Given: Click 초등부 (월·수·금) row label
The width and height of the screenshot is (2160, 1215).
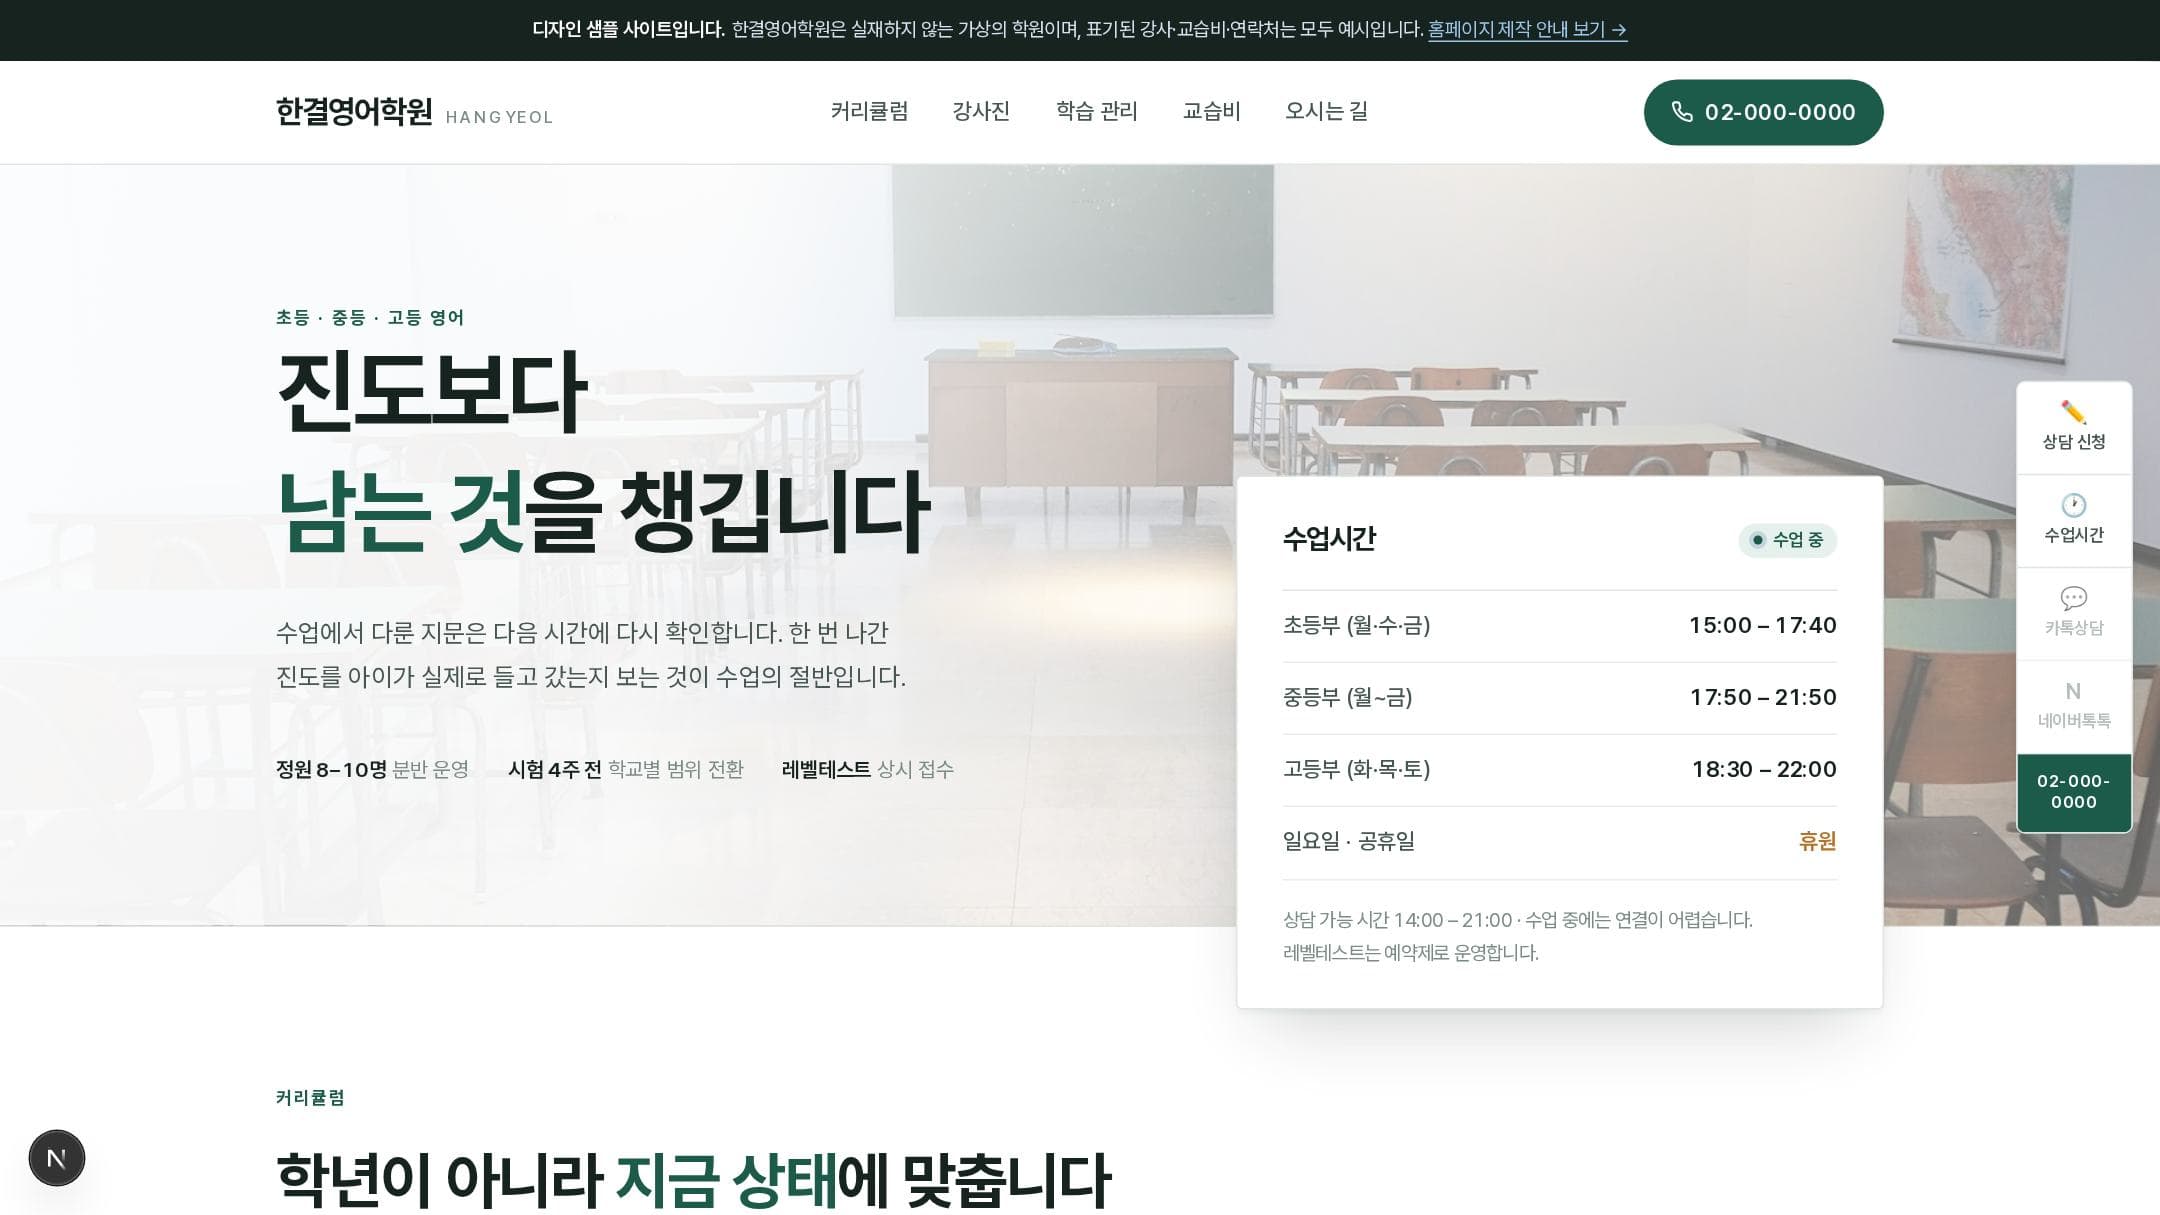Looking at the screenshot, I should coord(1356,626).
